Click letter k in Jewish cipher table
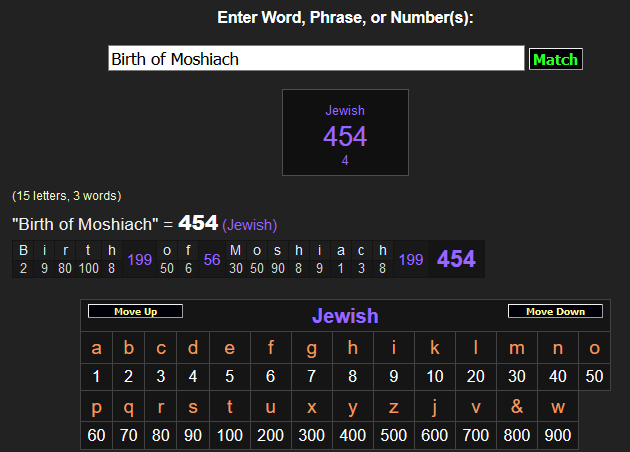This screenshot has height=452, width=630. [x=435, y=348]
